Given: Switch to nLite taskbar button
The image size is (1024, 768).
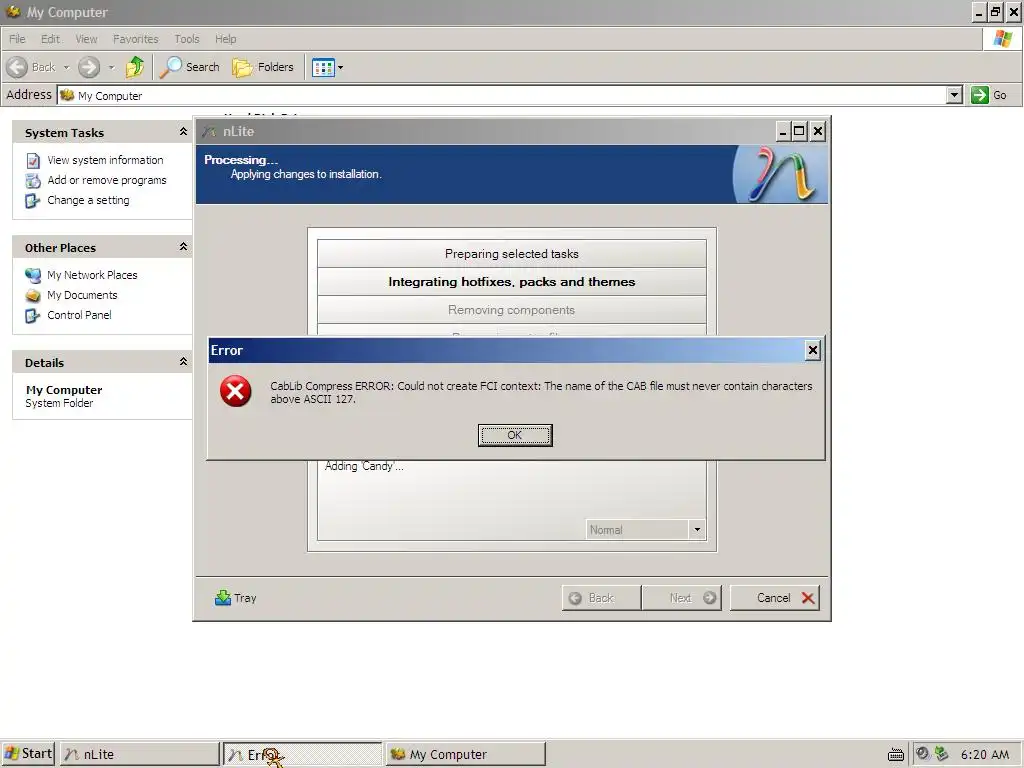Looking at the screenshot, I should (x=140, y=754).
